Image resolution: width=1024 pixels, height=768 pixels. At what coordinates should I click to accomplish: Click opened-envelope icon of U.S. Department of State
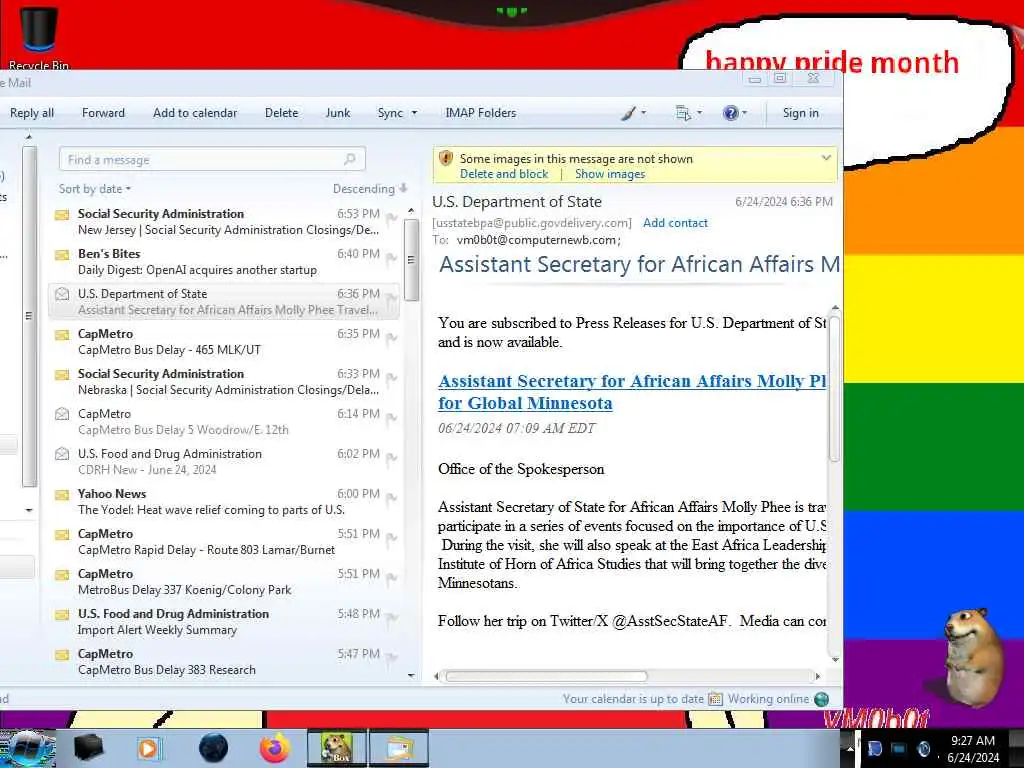coord(62,294)
